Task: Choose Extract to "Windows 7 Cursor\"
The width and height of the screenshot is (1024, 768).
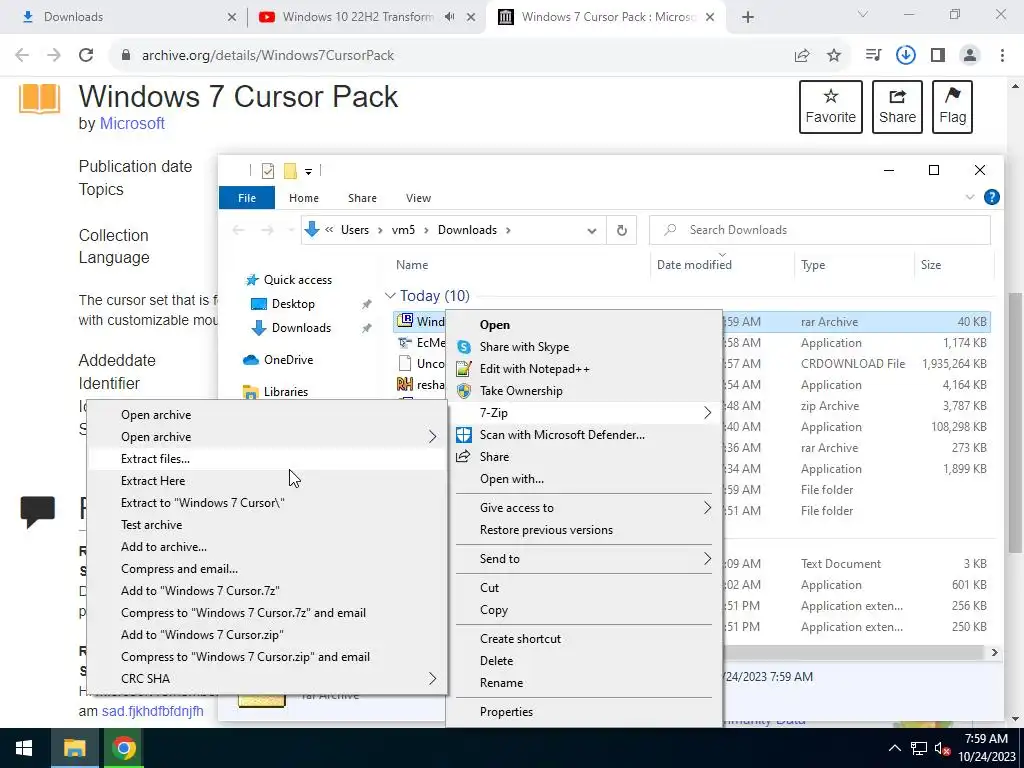Action: [267, 503]
